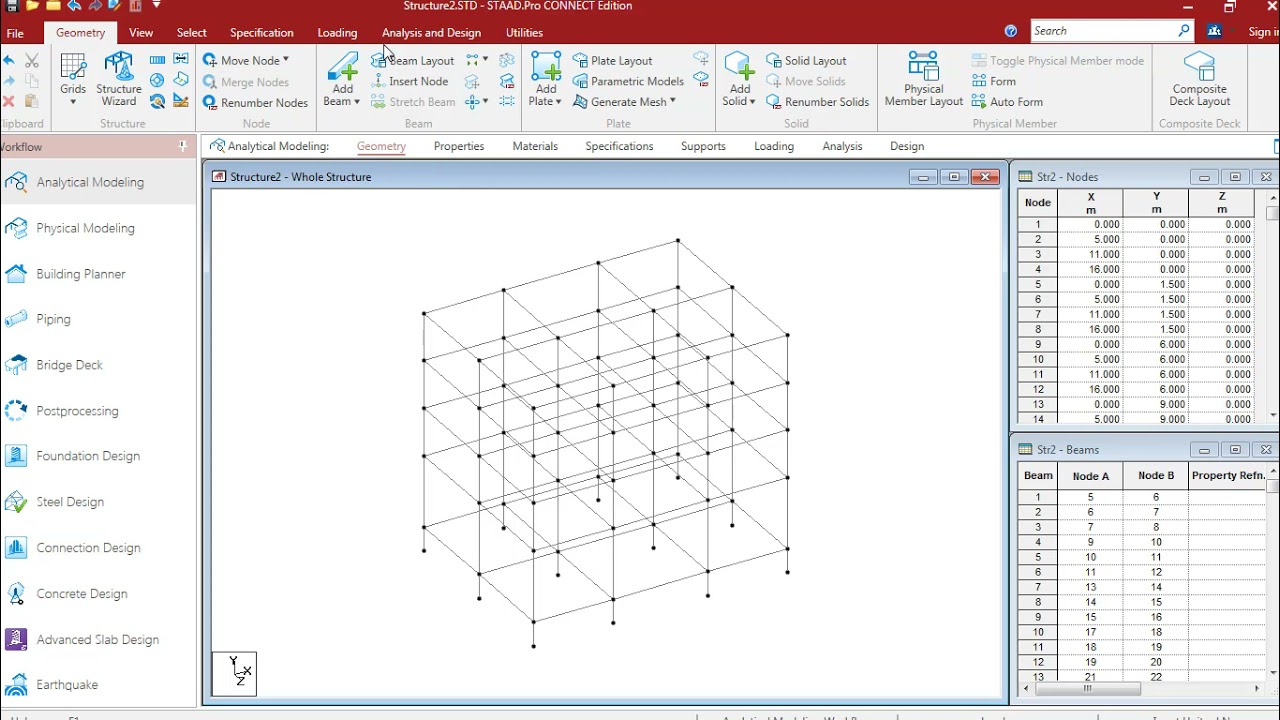
Task: Switch to the View ribbon tab
Action: 141,33
